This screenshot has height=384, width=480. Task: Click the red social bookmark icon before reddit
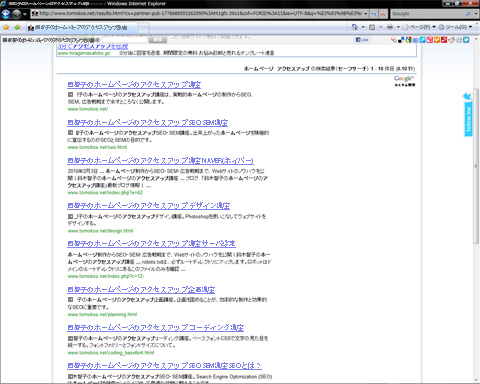pyautogui.click(x=444, y=40)
